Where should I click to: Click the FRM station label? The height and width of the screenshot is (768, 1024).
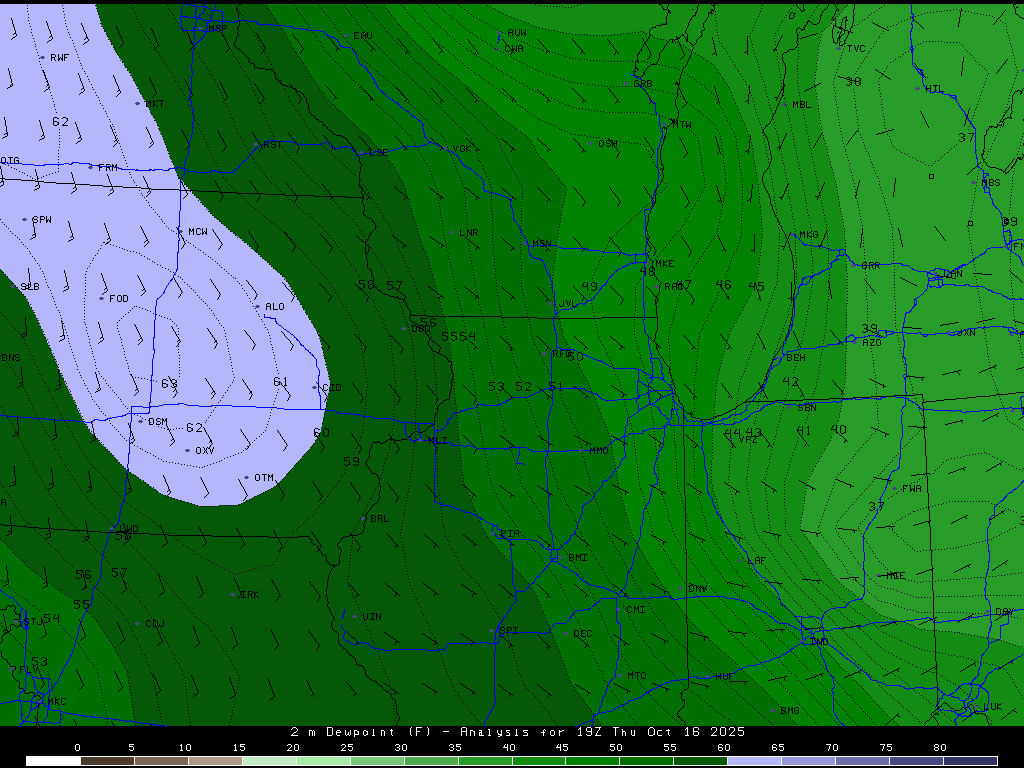[x=108, y=168]
